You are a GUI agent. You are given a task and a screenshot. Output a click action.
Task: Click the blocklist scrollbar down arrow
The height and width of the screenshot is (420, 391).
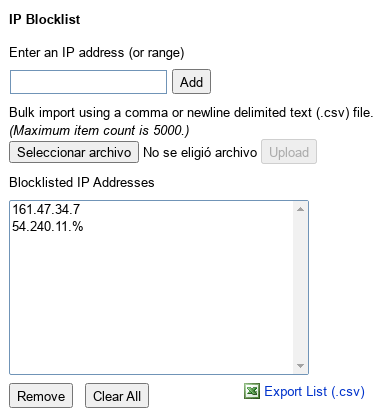tap(300, 366)
